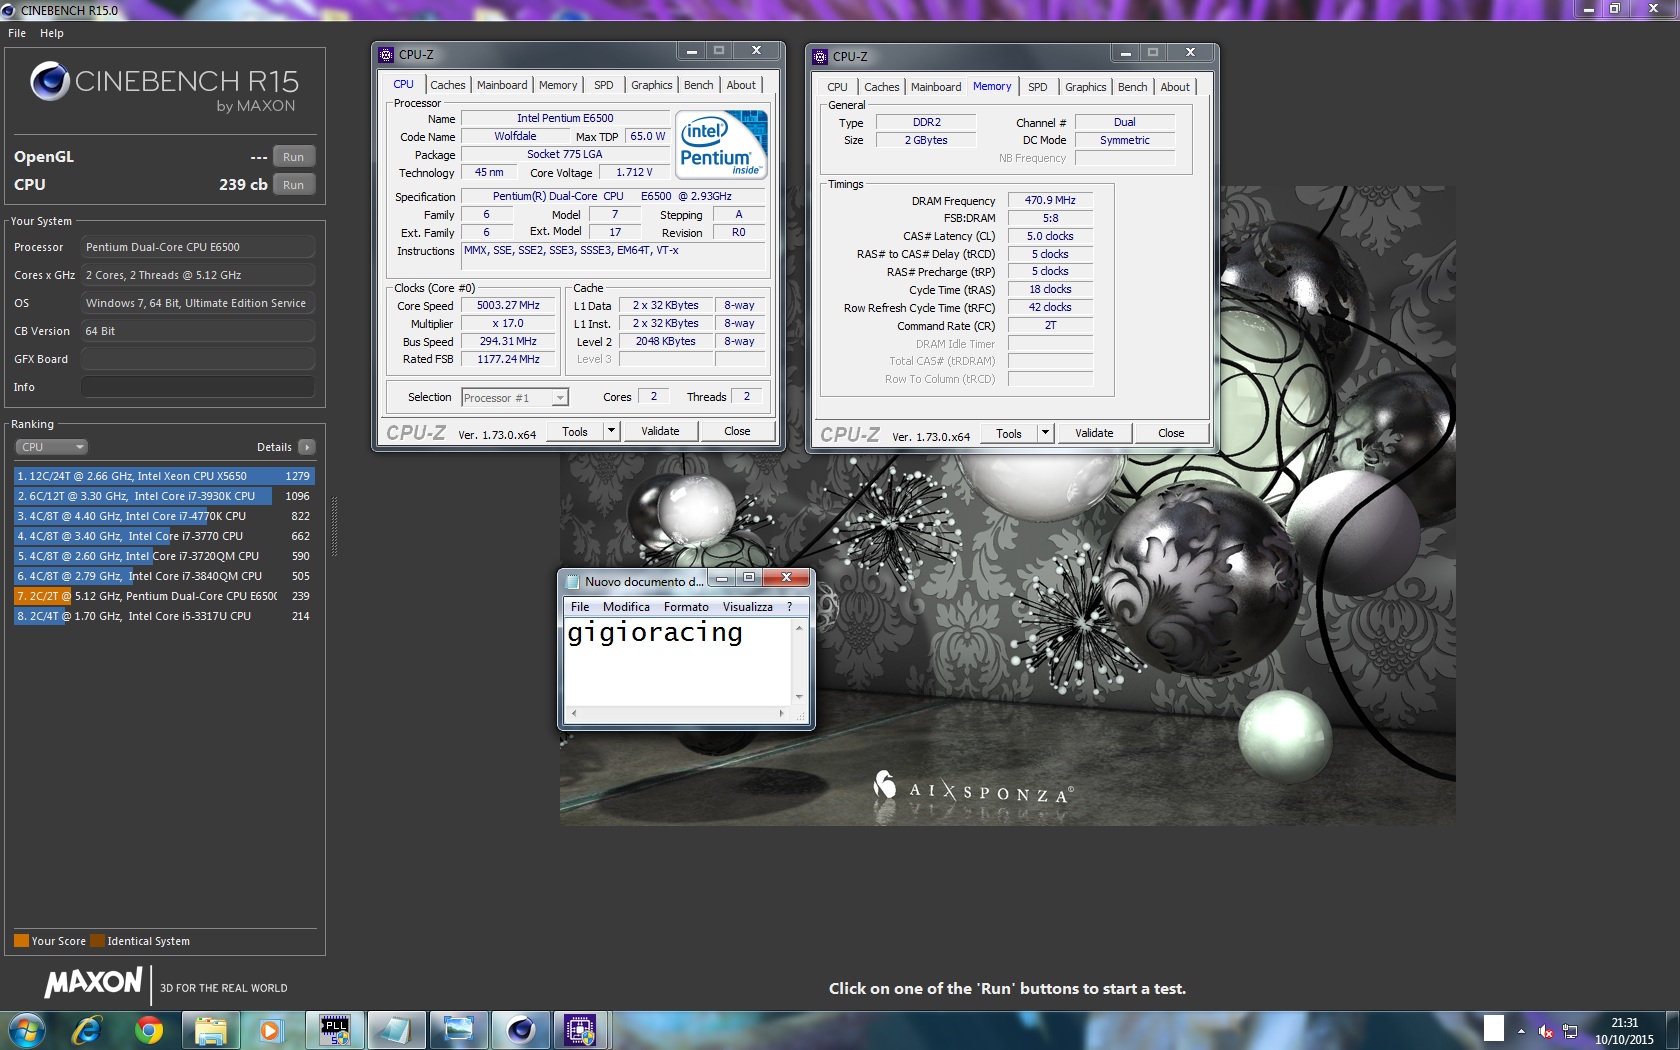Open SPD tab in right CPU-Z window
Viewport: 1680px width, 1050px height.
(1038, 87)
